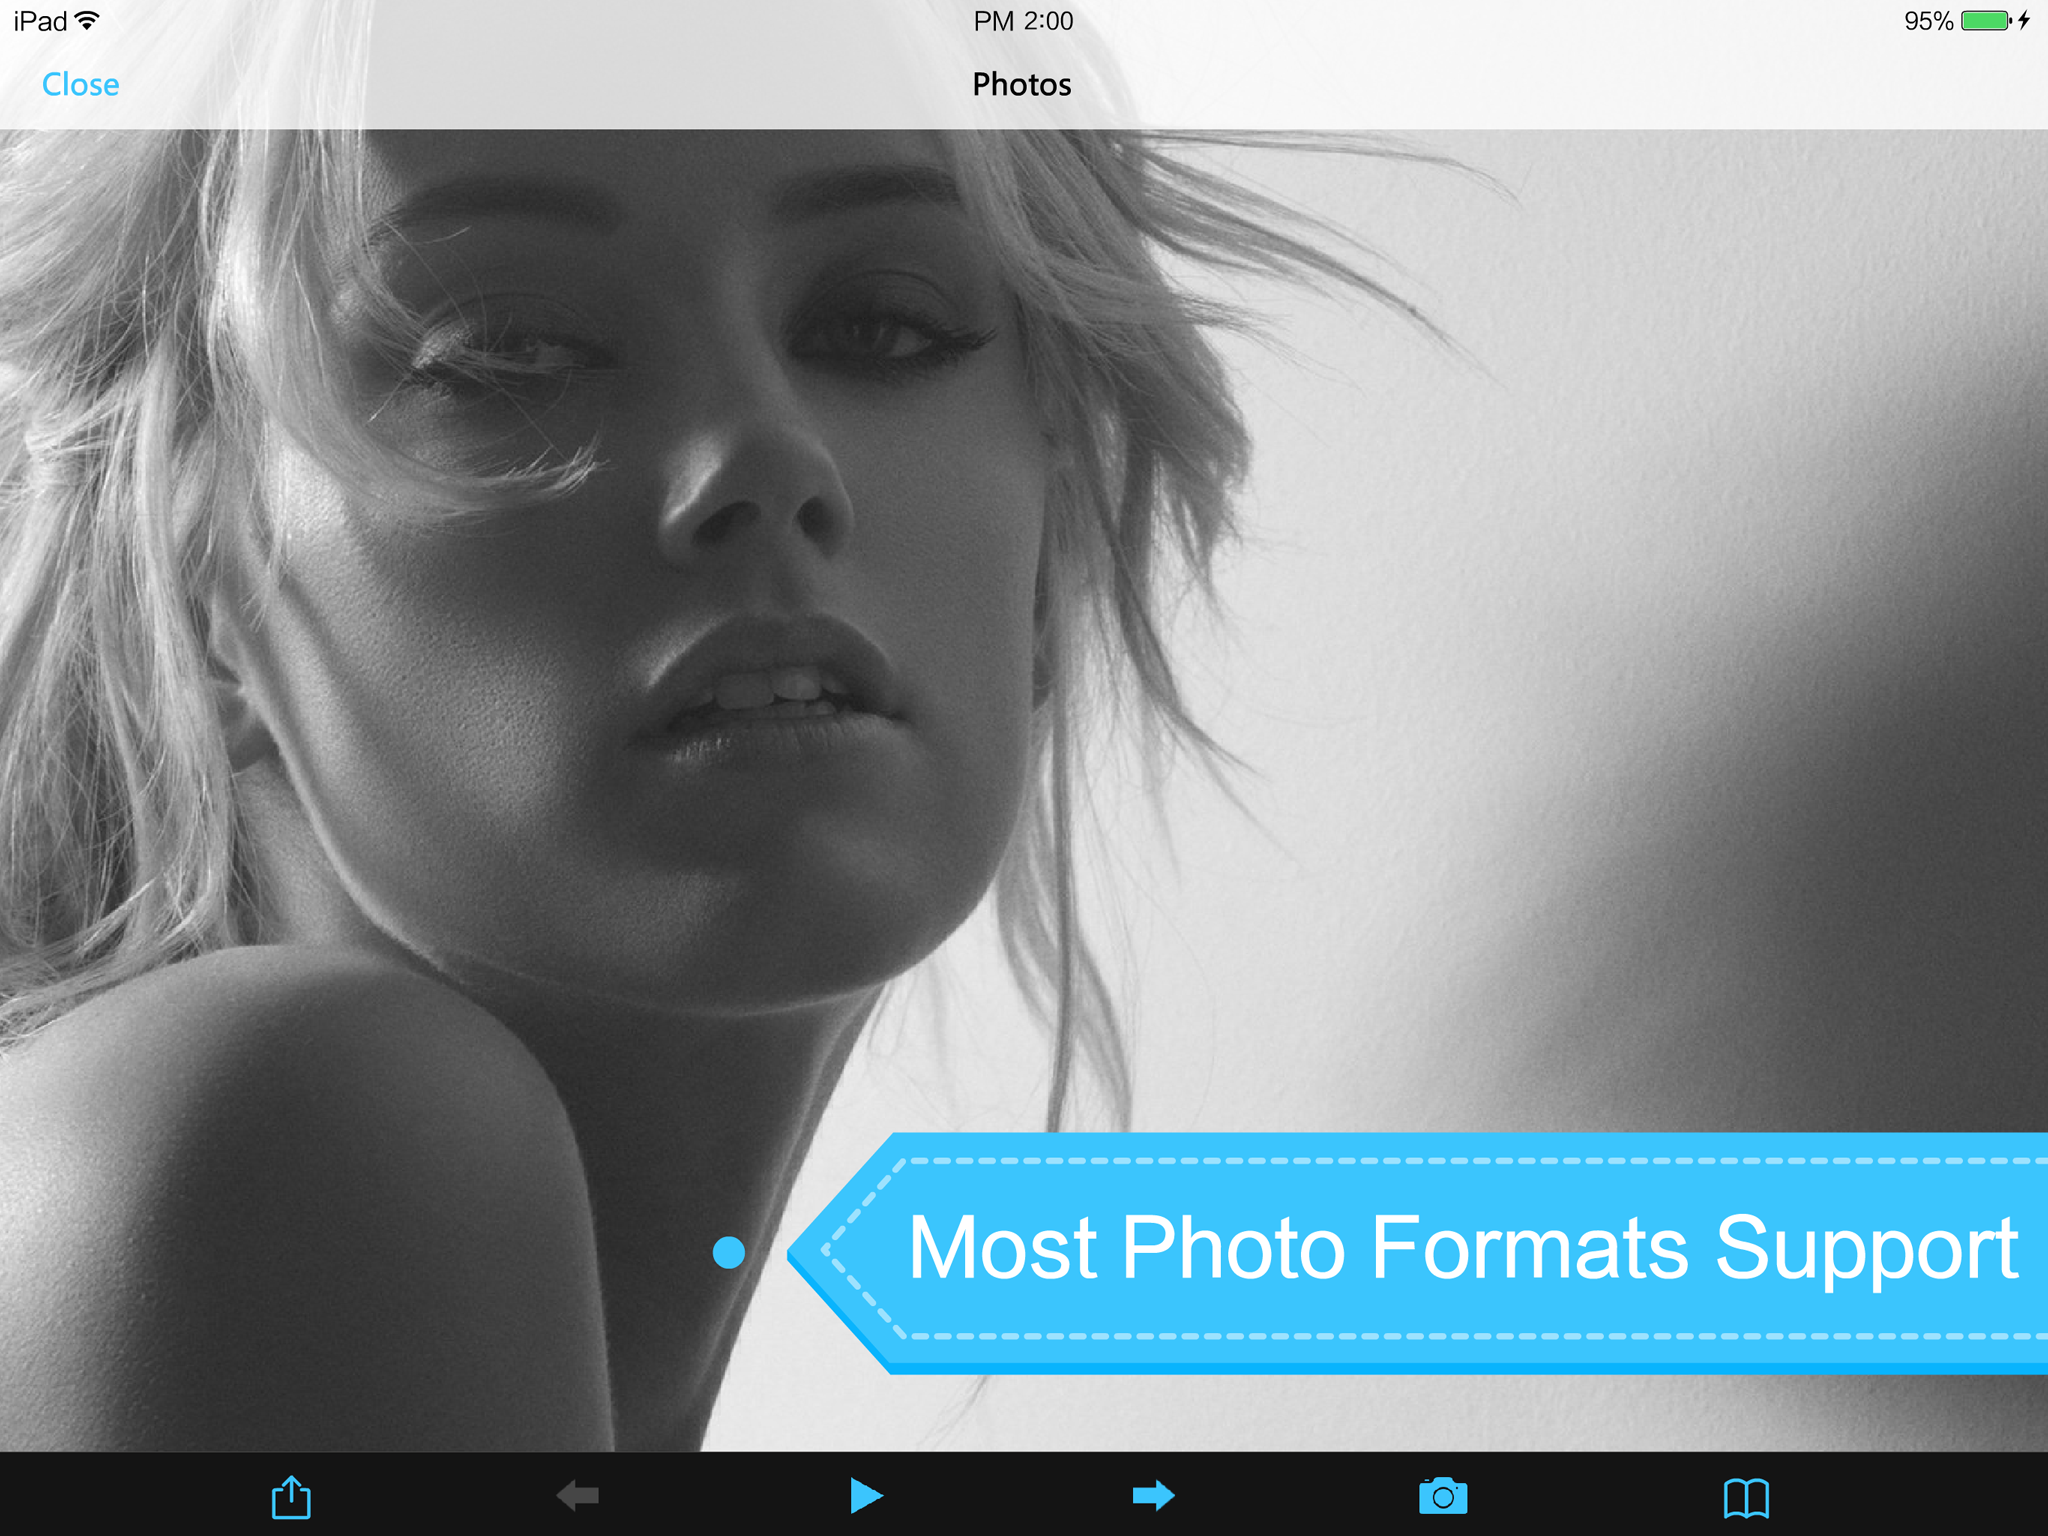Tap the charging bolt icon

click(x=2024, y=21)
